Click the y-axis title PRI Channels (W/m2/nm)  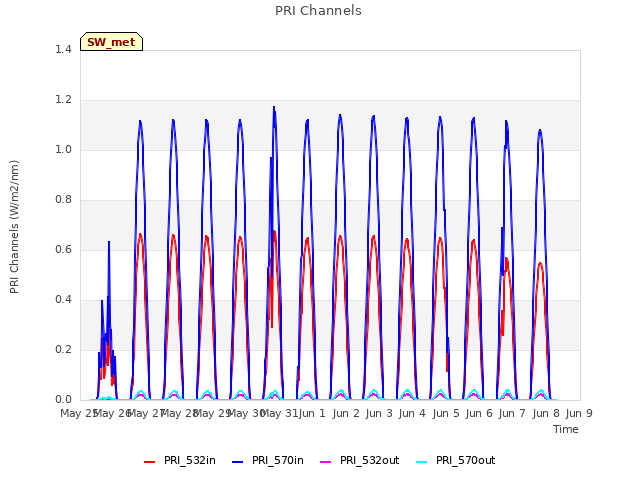(x=15, y=227)
